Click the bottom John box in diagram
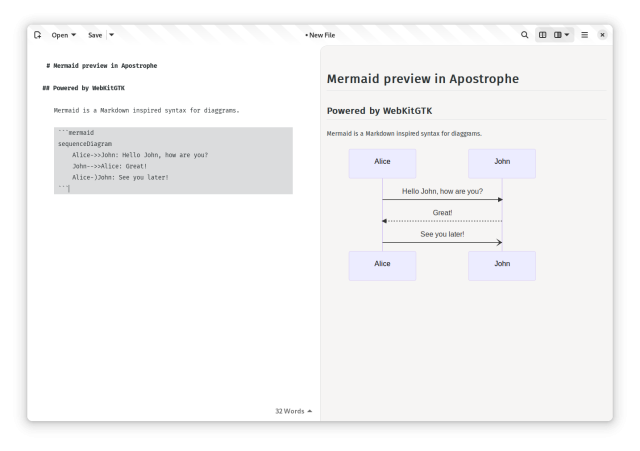 [502, 265]
